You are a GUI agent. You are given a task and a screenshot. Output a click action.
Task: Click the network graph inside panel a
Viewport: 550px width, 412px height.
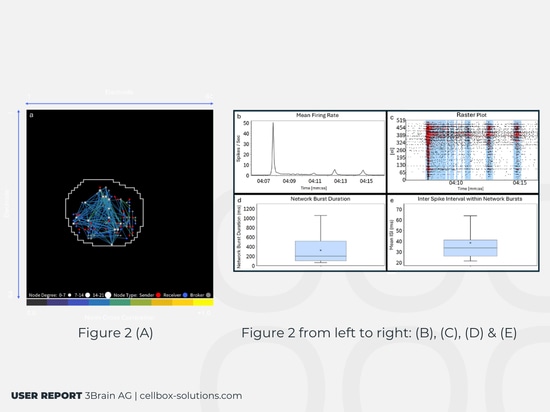(x=105, y=213)
